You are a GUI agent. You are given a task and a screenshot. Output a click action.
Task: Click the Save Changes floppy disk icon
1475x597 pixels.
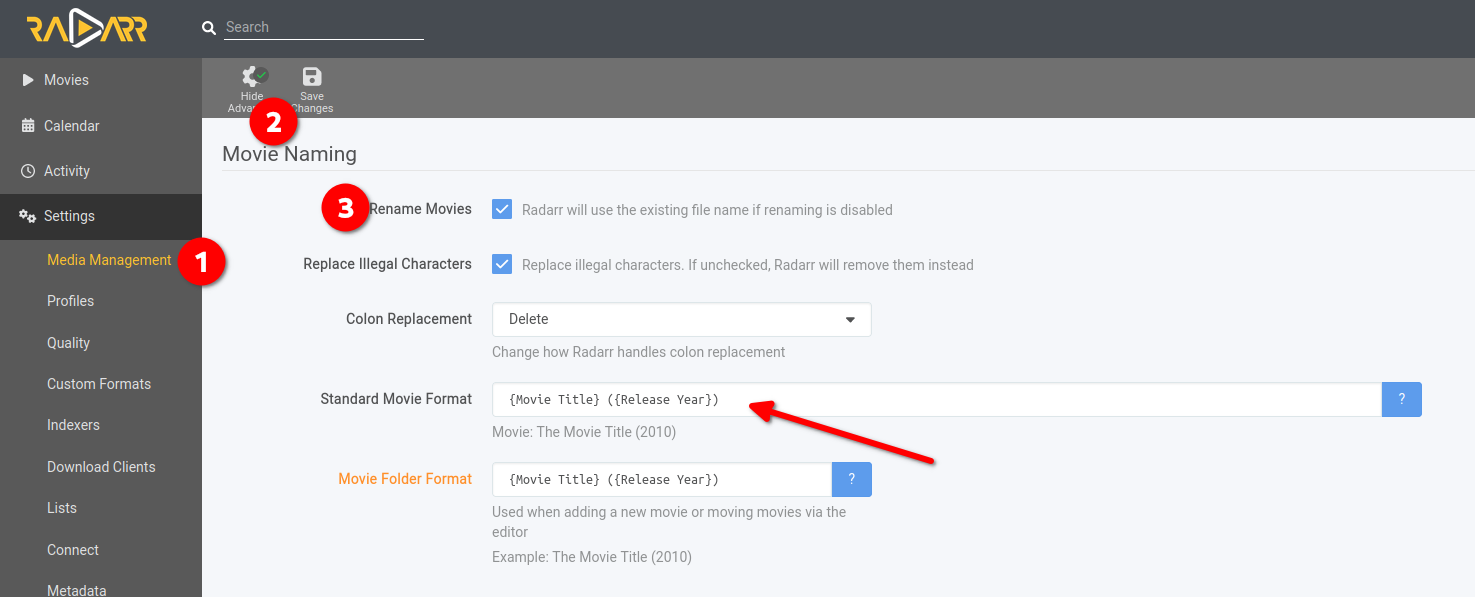pos(312,77)
